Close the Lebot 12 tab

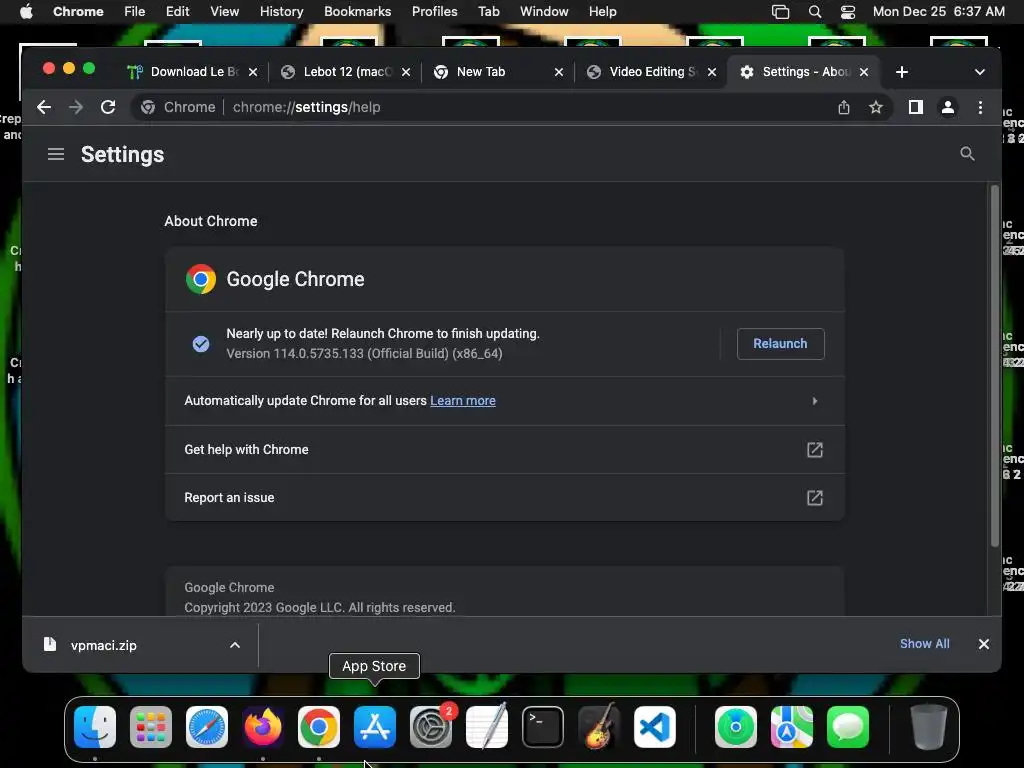406,72
